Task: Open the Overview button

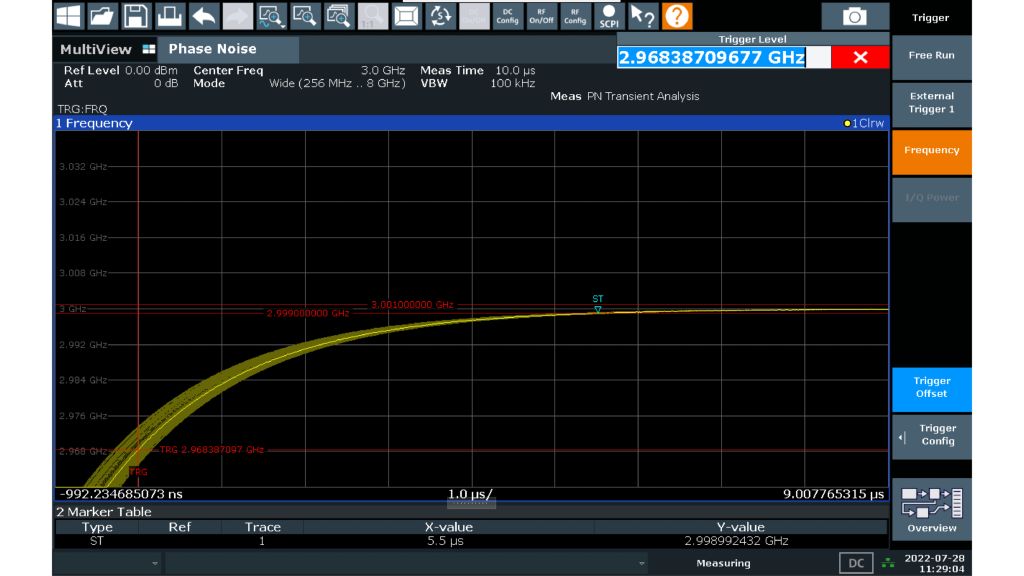Action: [931, 509]
